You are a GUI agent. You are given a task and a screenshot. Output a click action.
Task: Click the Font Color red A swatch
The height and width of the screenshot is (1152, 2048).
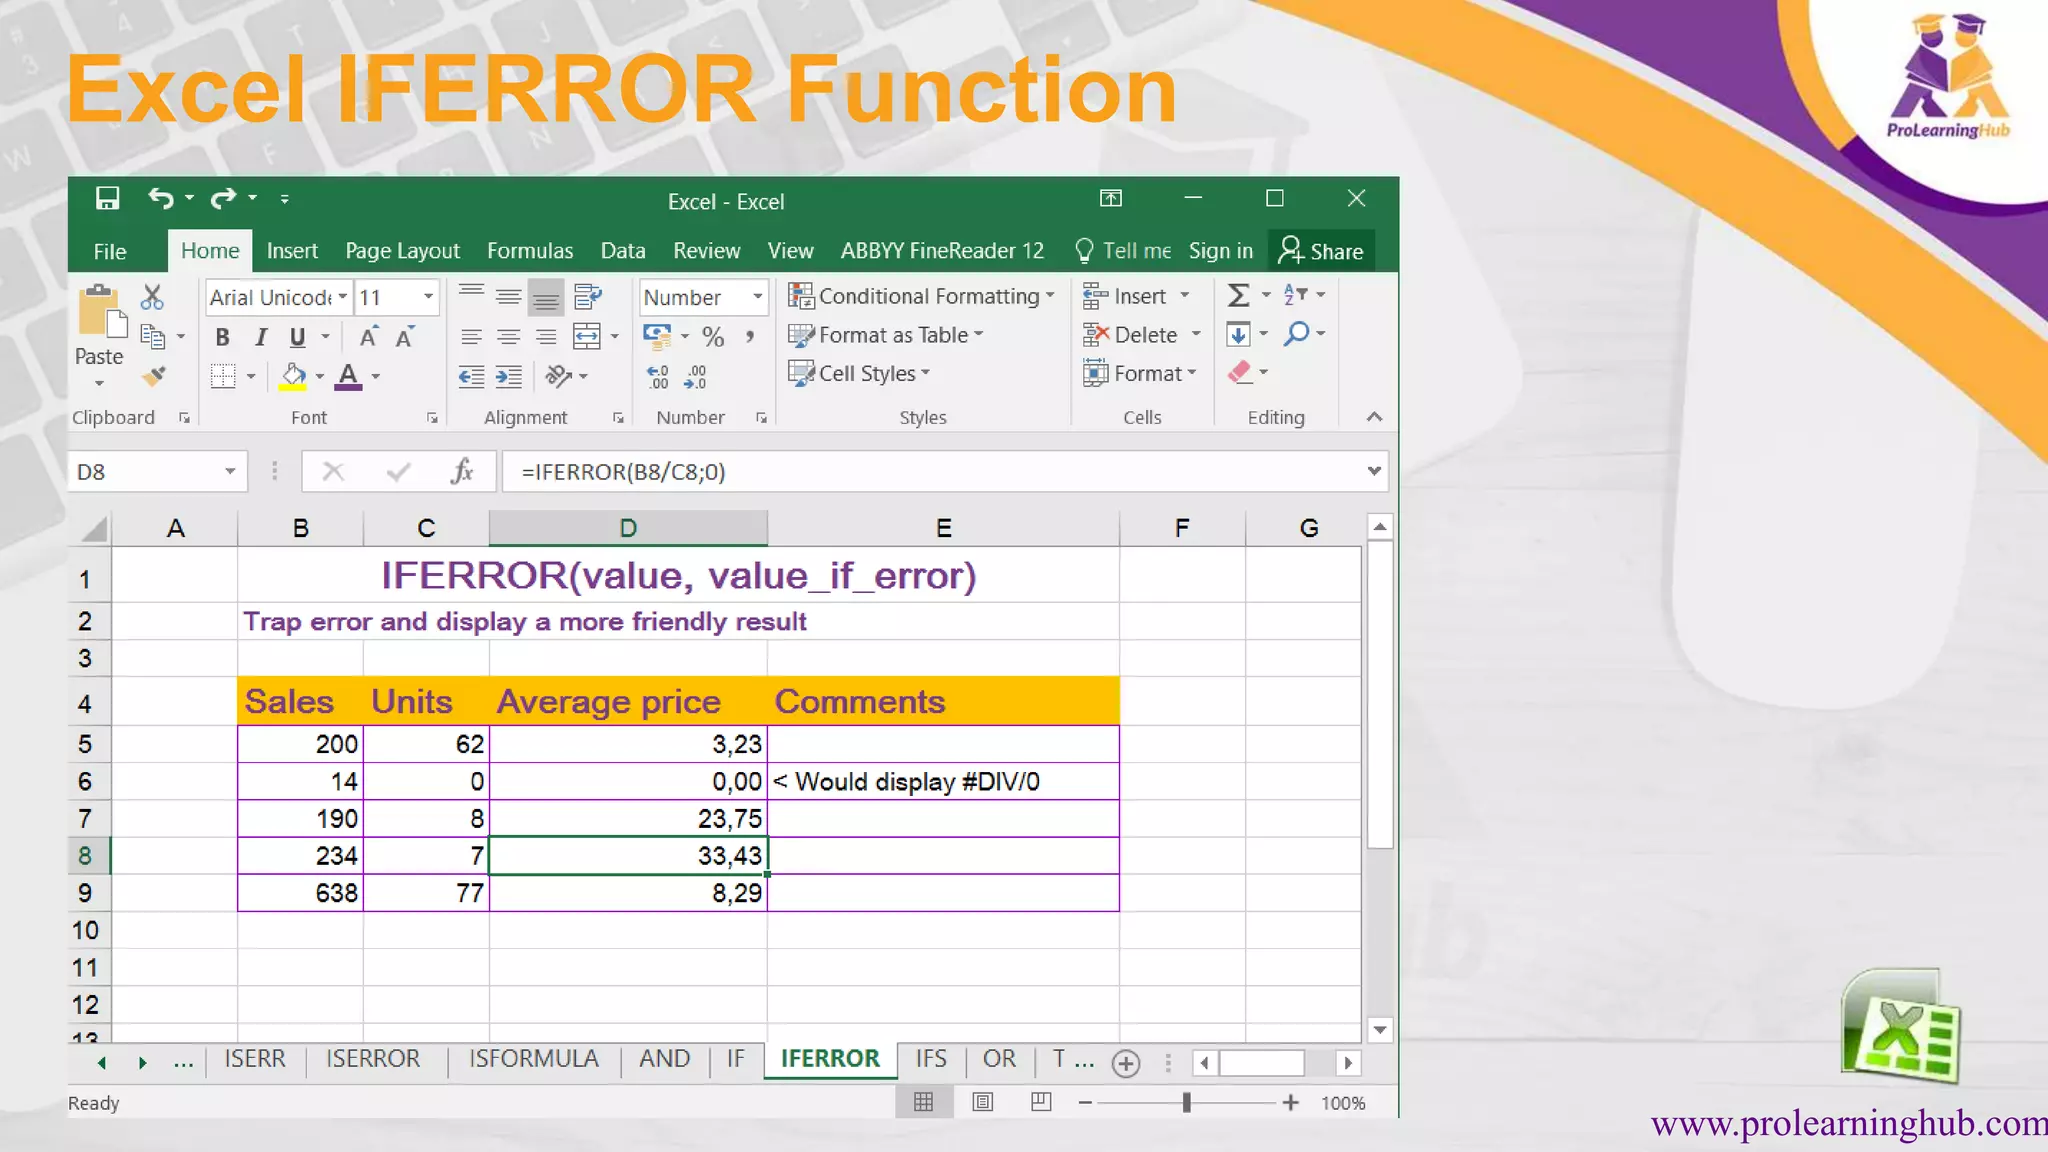(348, 376)
